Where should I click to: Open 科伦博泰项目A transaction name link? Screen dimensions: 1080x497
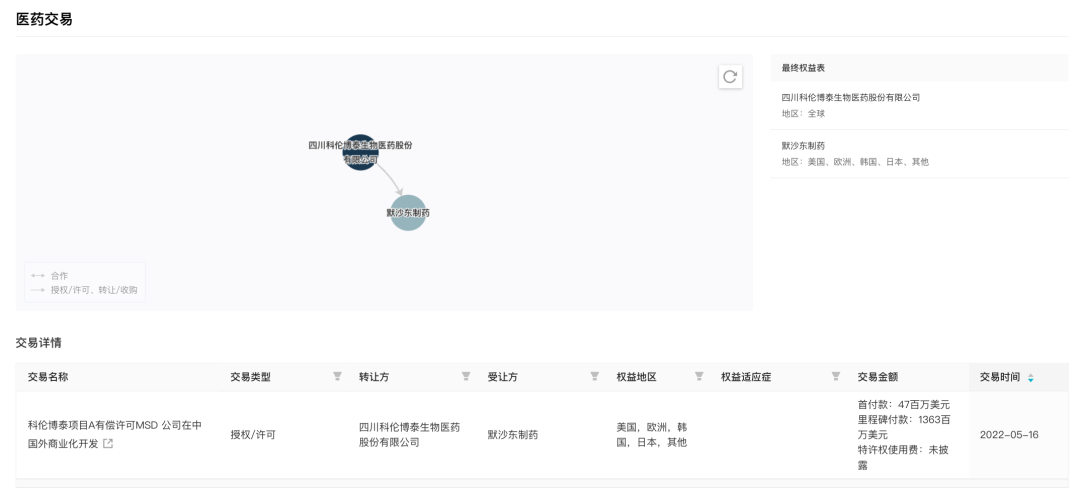115,434
